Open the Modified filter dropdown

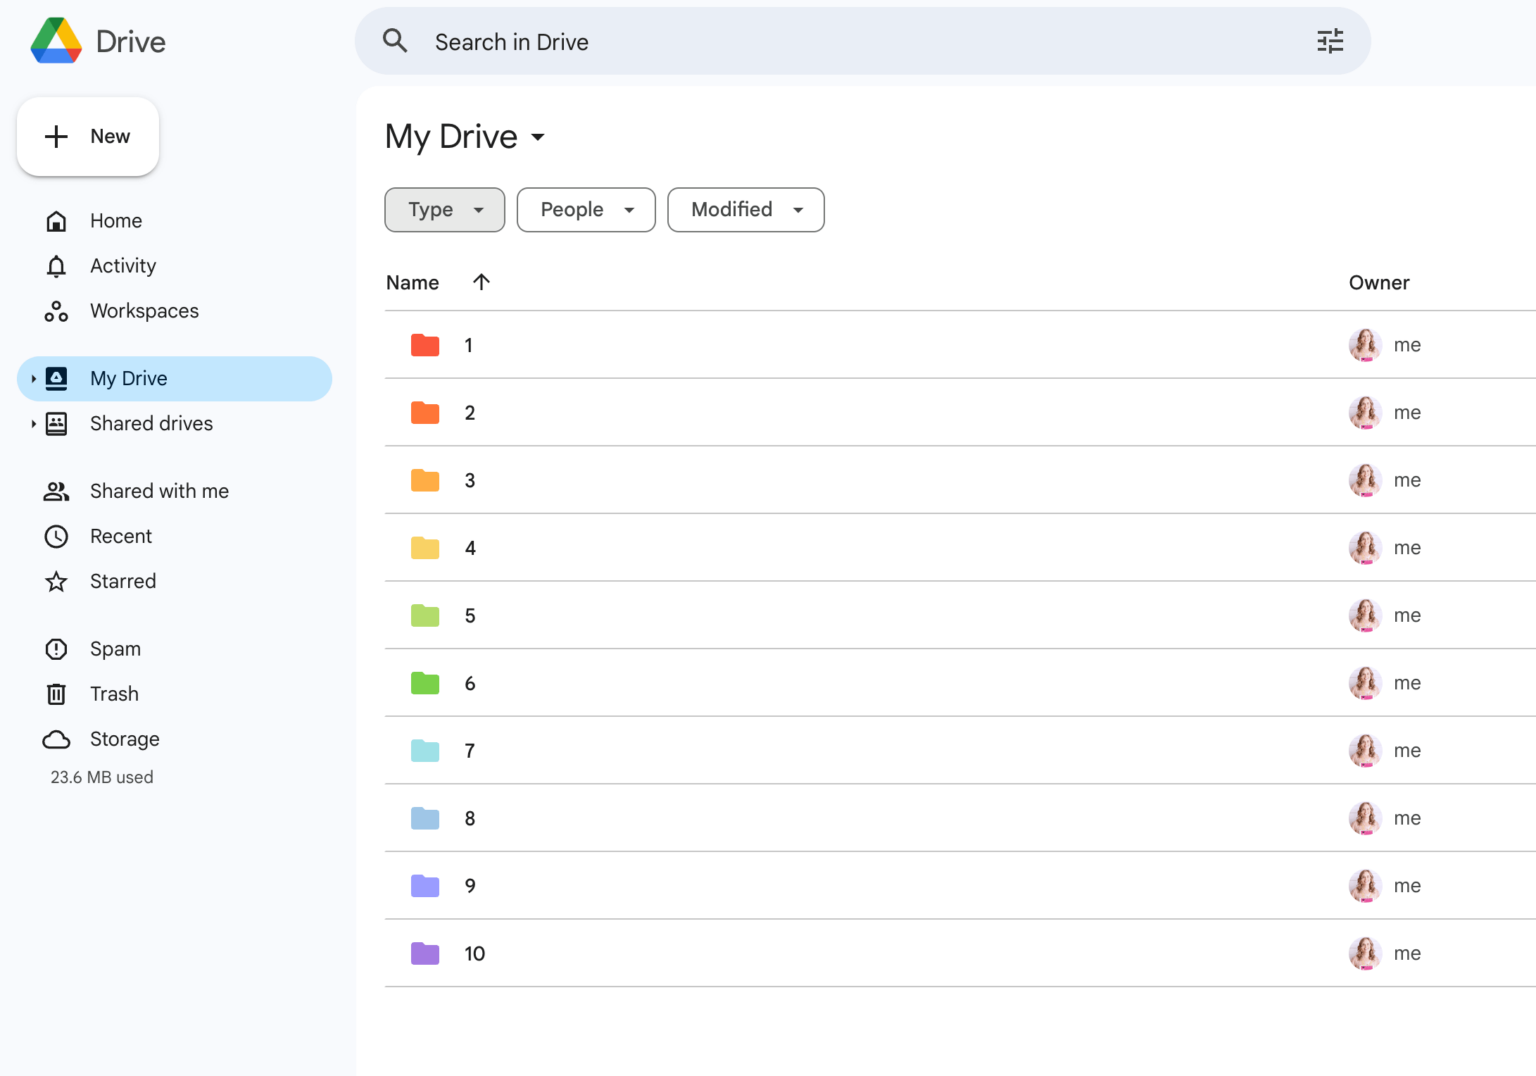point(745,210)
